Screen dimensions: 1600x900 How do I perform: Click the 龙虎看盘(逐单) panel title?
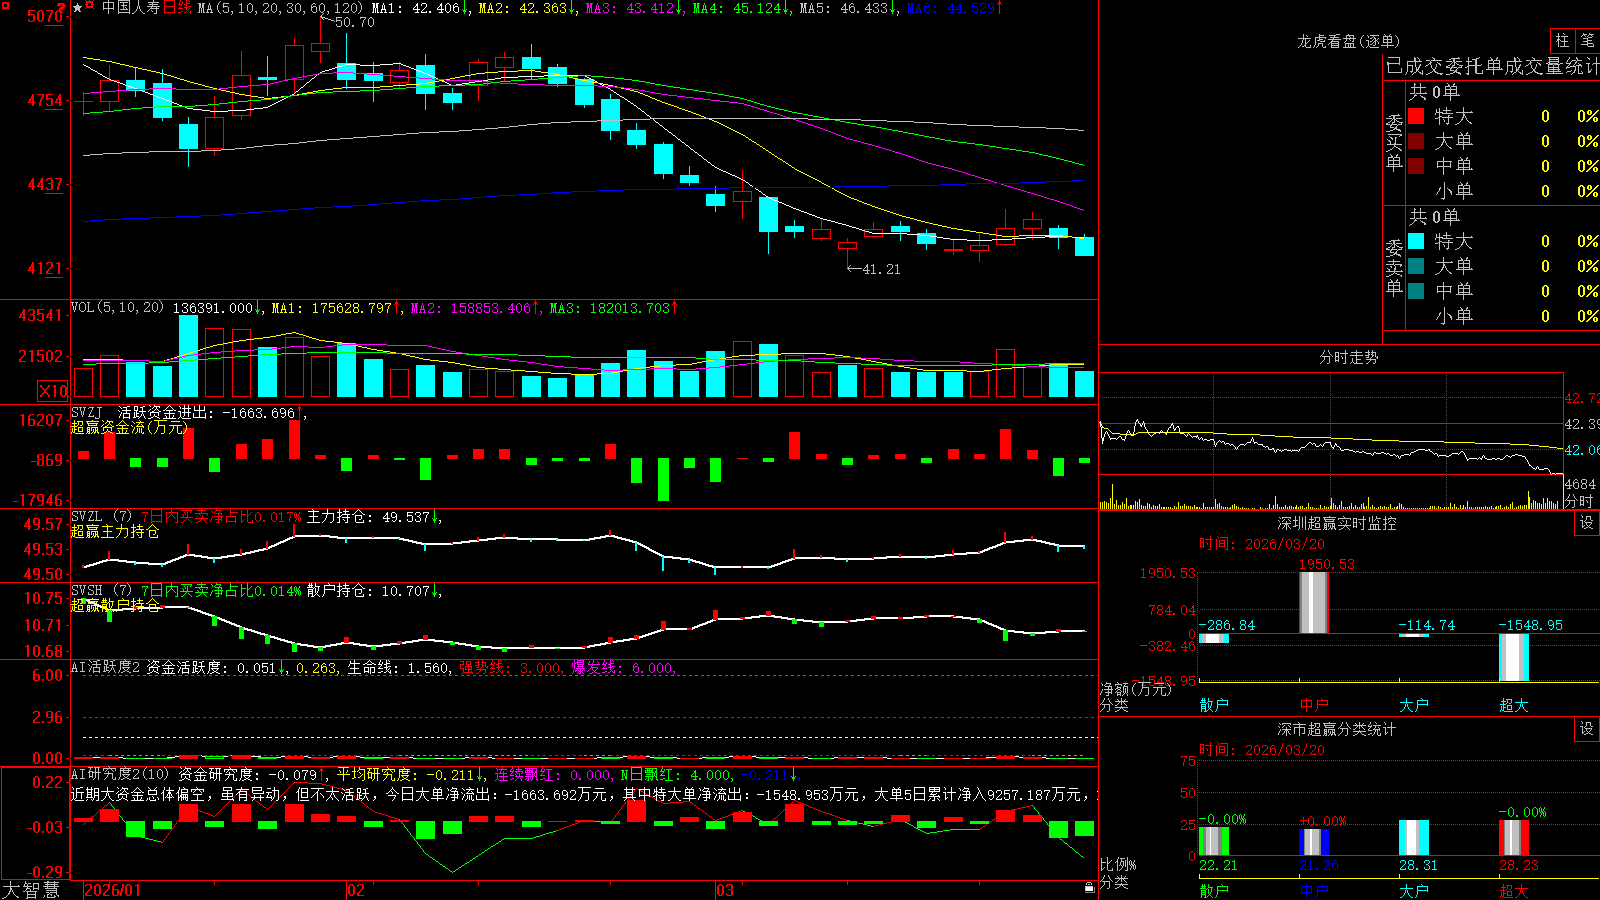pyautogui.click(x=1348, y=41)
